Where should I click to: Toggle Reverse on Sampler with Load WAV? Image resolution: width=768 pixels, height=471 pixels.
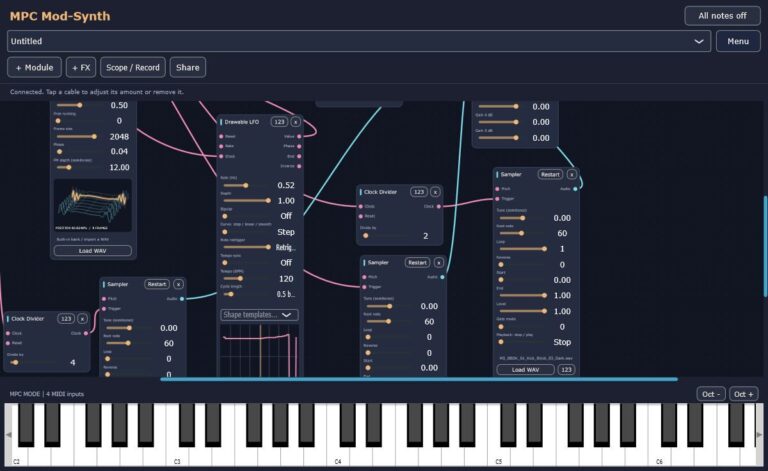(x=523, y=264)
